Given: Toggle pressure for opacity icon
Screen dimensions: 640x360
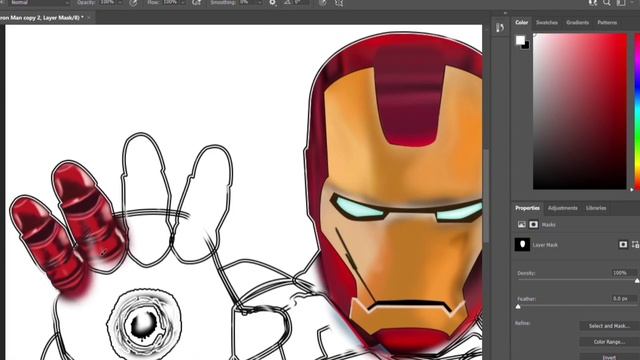Looking at the screenshot, I should (133, 3).
